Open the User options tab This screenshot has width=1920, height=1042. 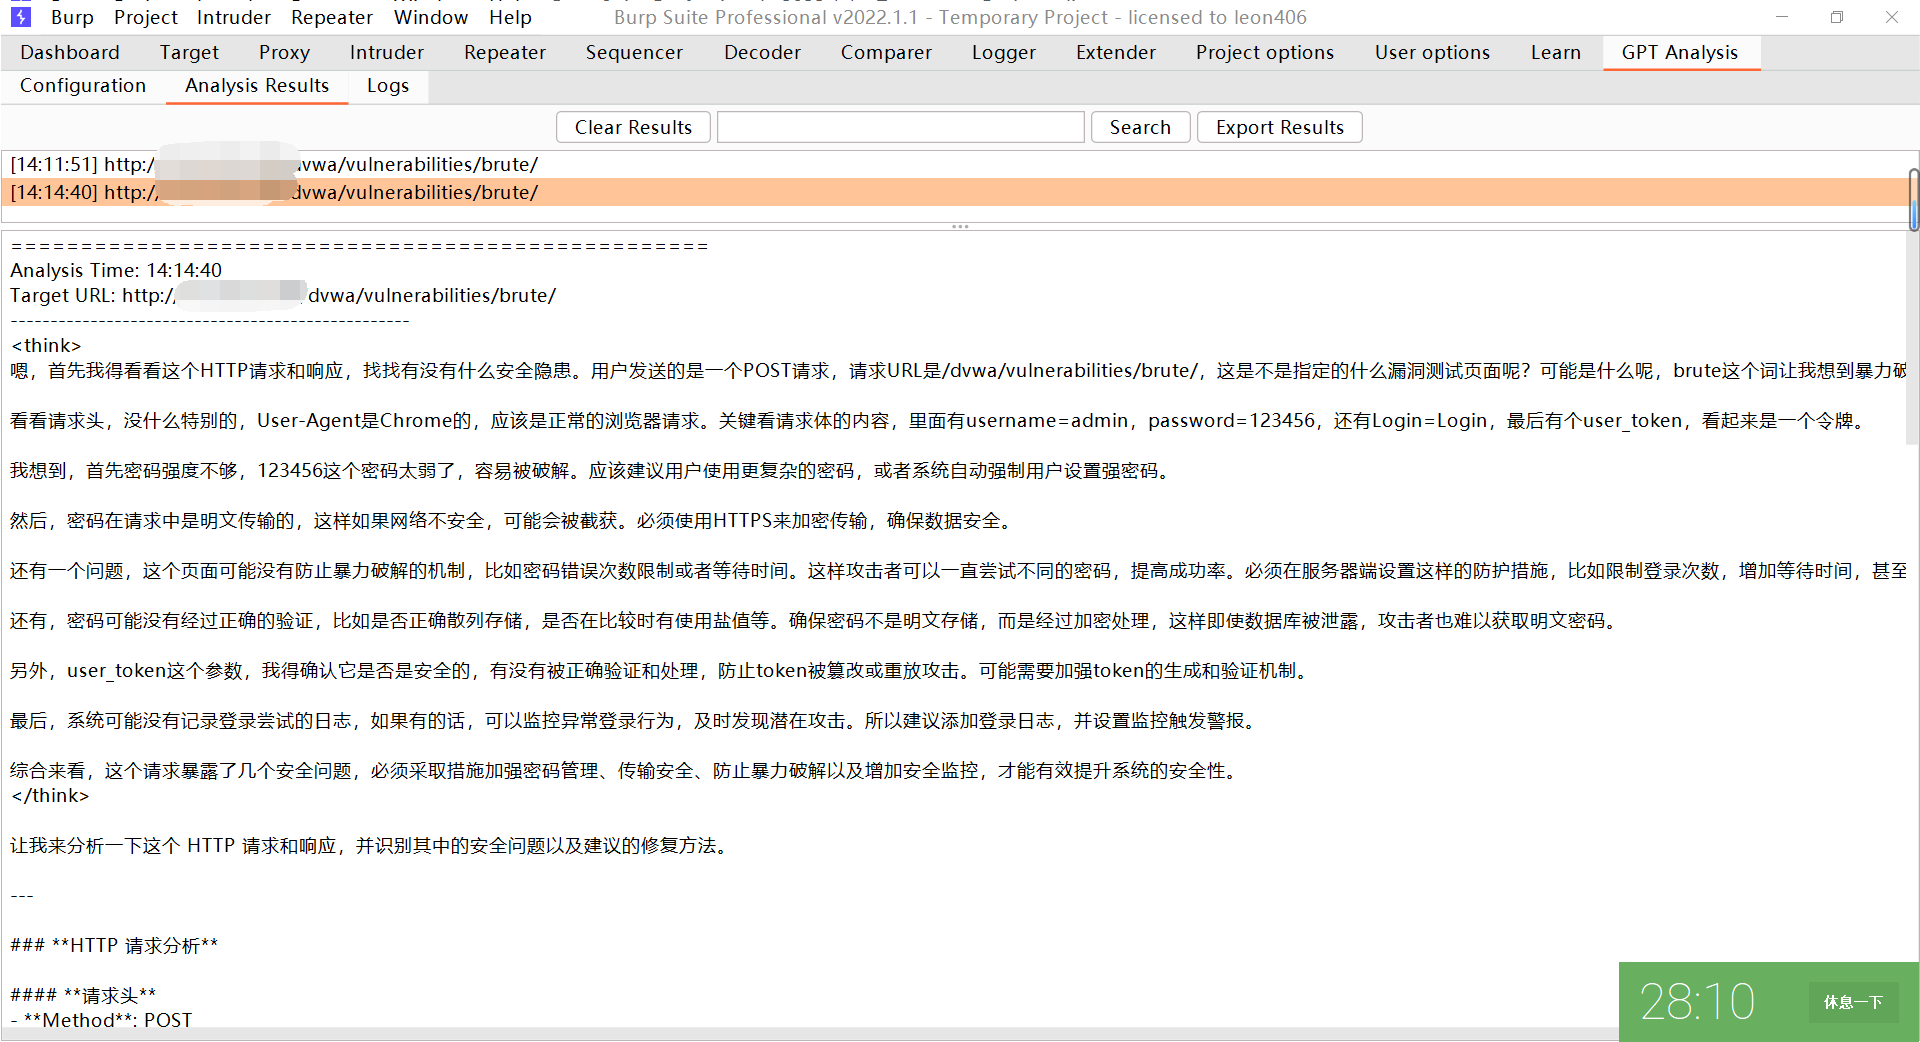[1432, 52]
